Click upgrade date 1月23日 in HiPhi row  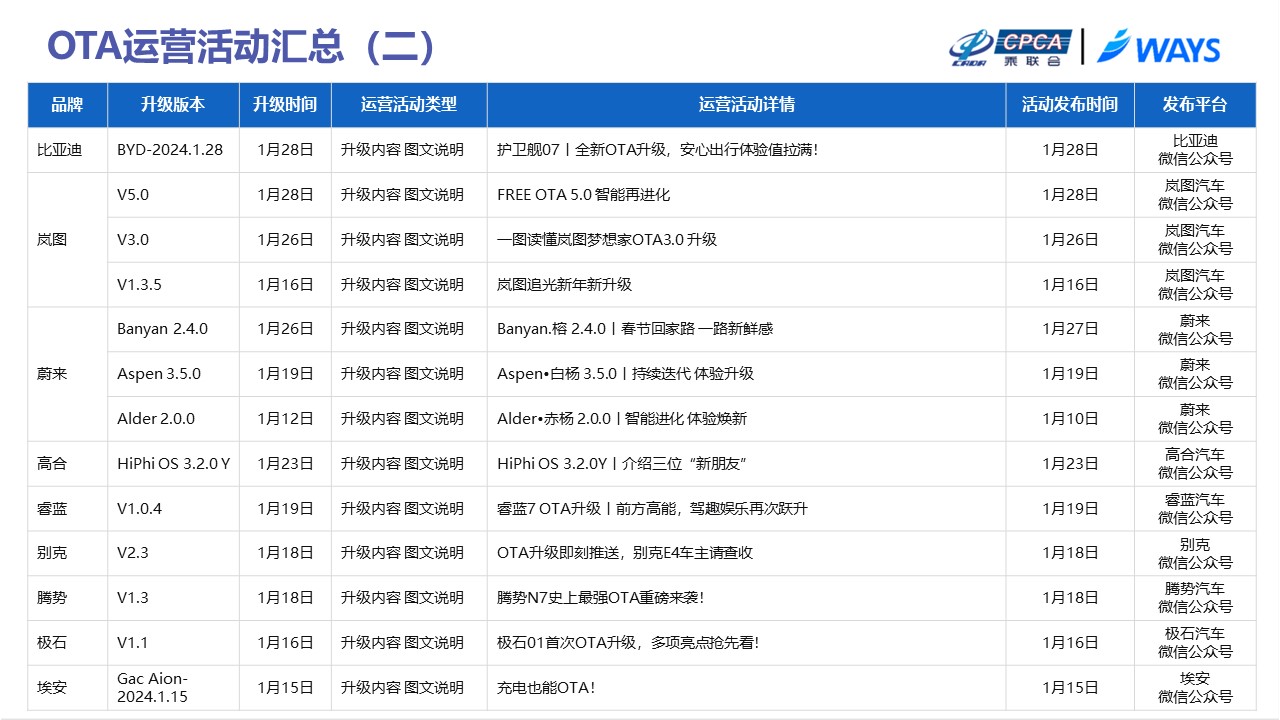[x=285, y=464]
